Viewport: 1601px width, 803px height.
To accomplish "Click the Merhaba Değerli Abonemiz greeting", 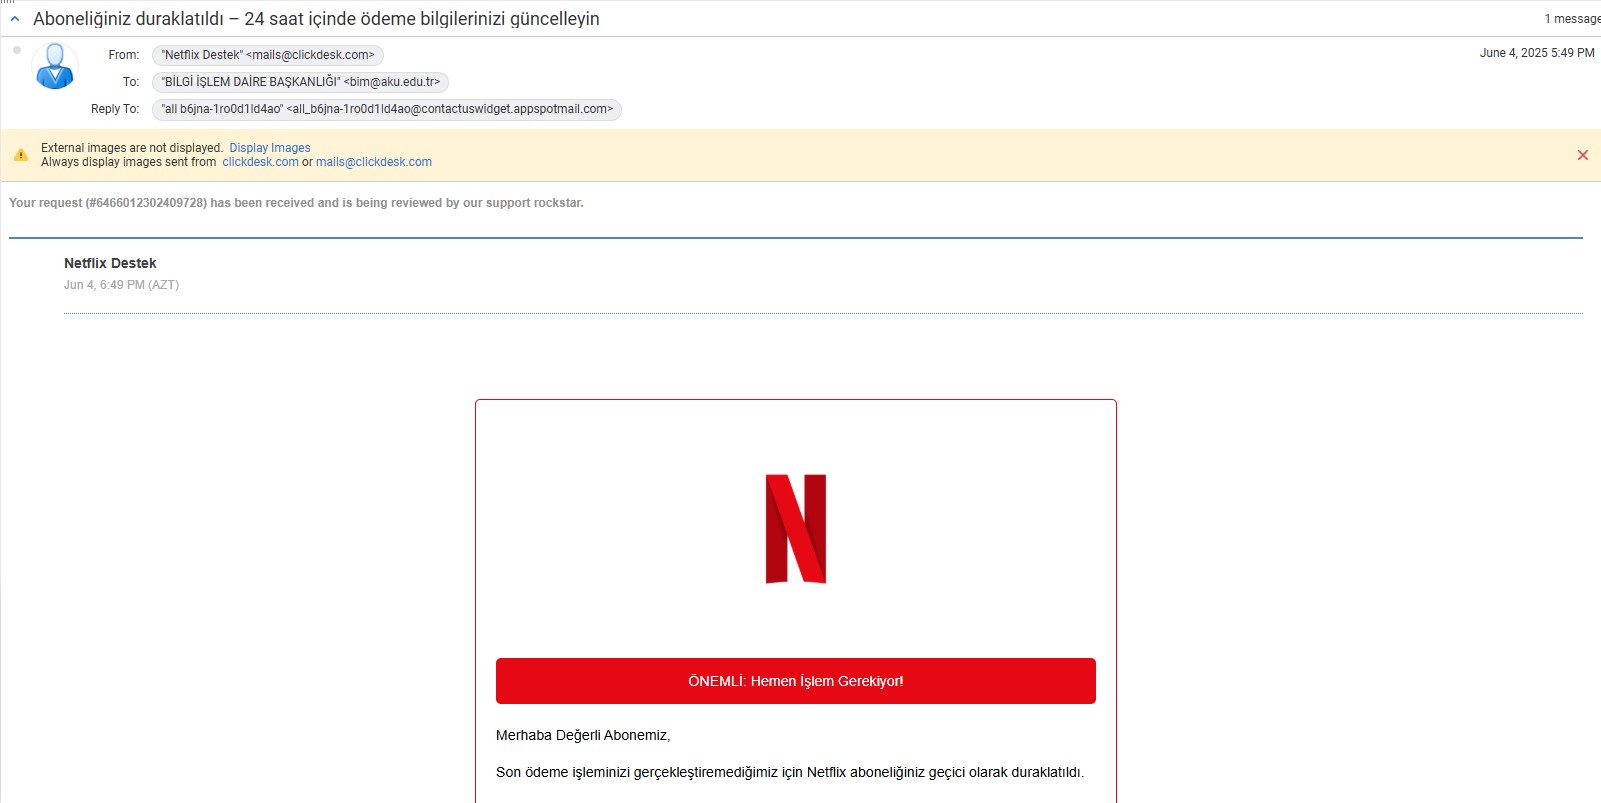I will [583, 735].
